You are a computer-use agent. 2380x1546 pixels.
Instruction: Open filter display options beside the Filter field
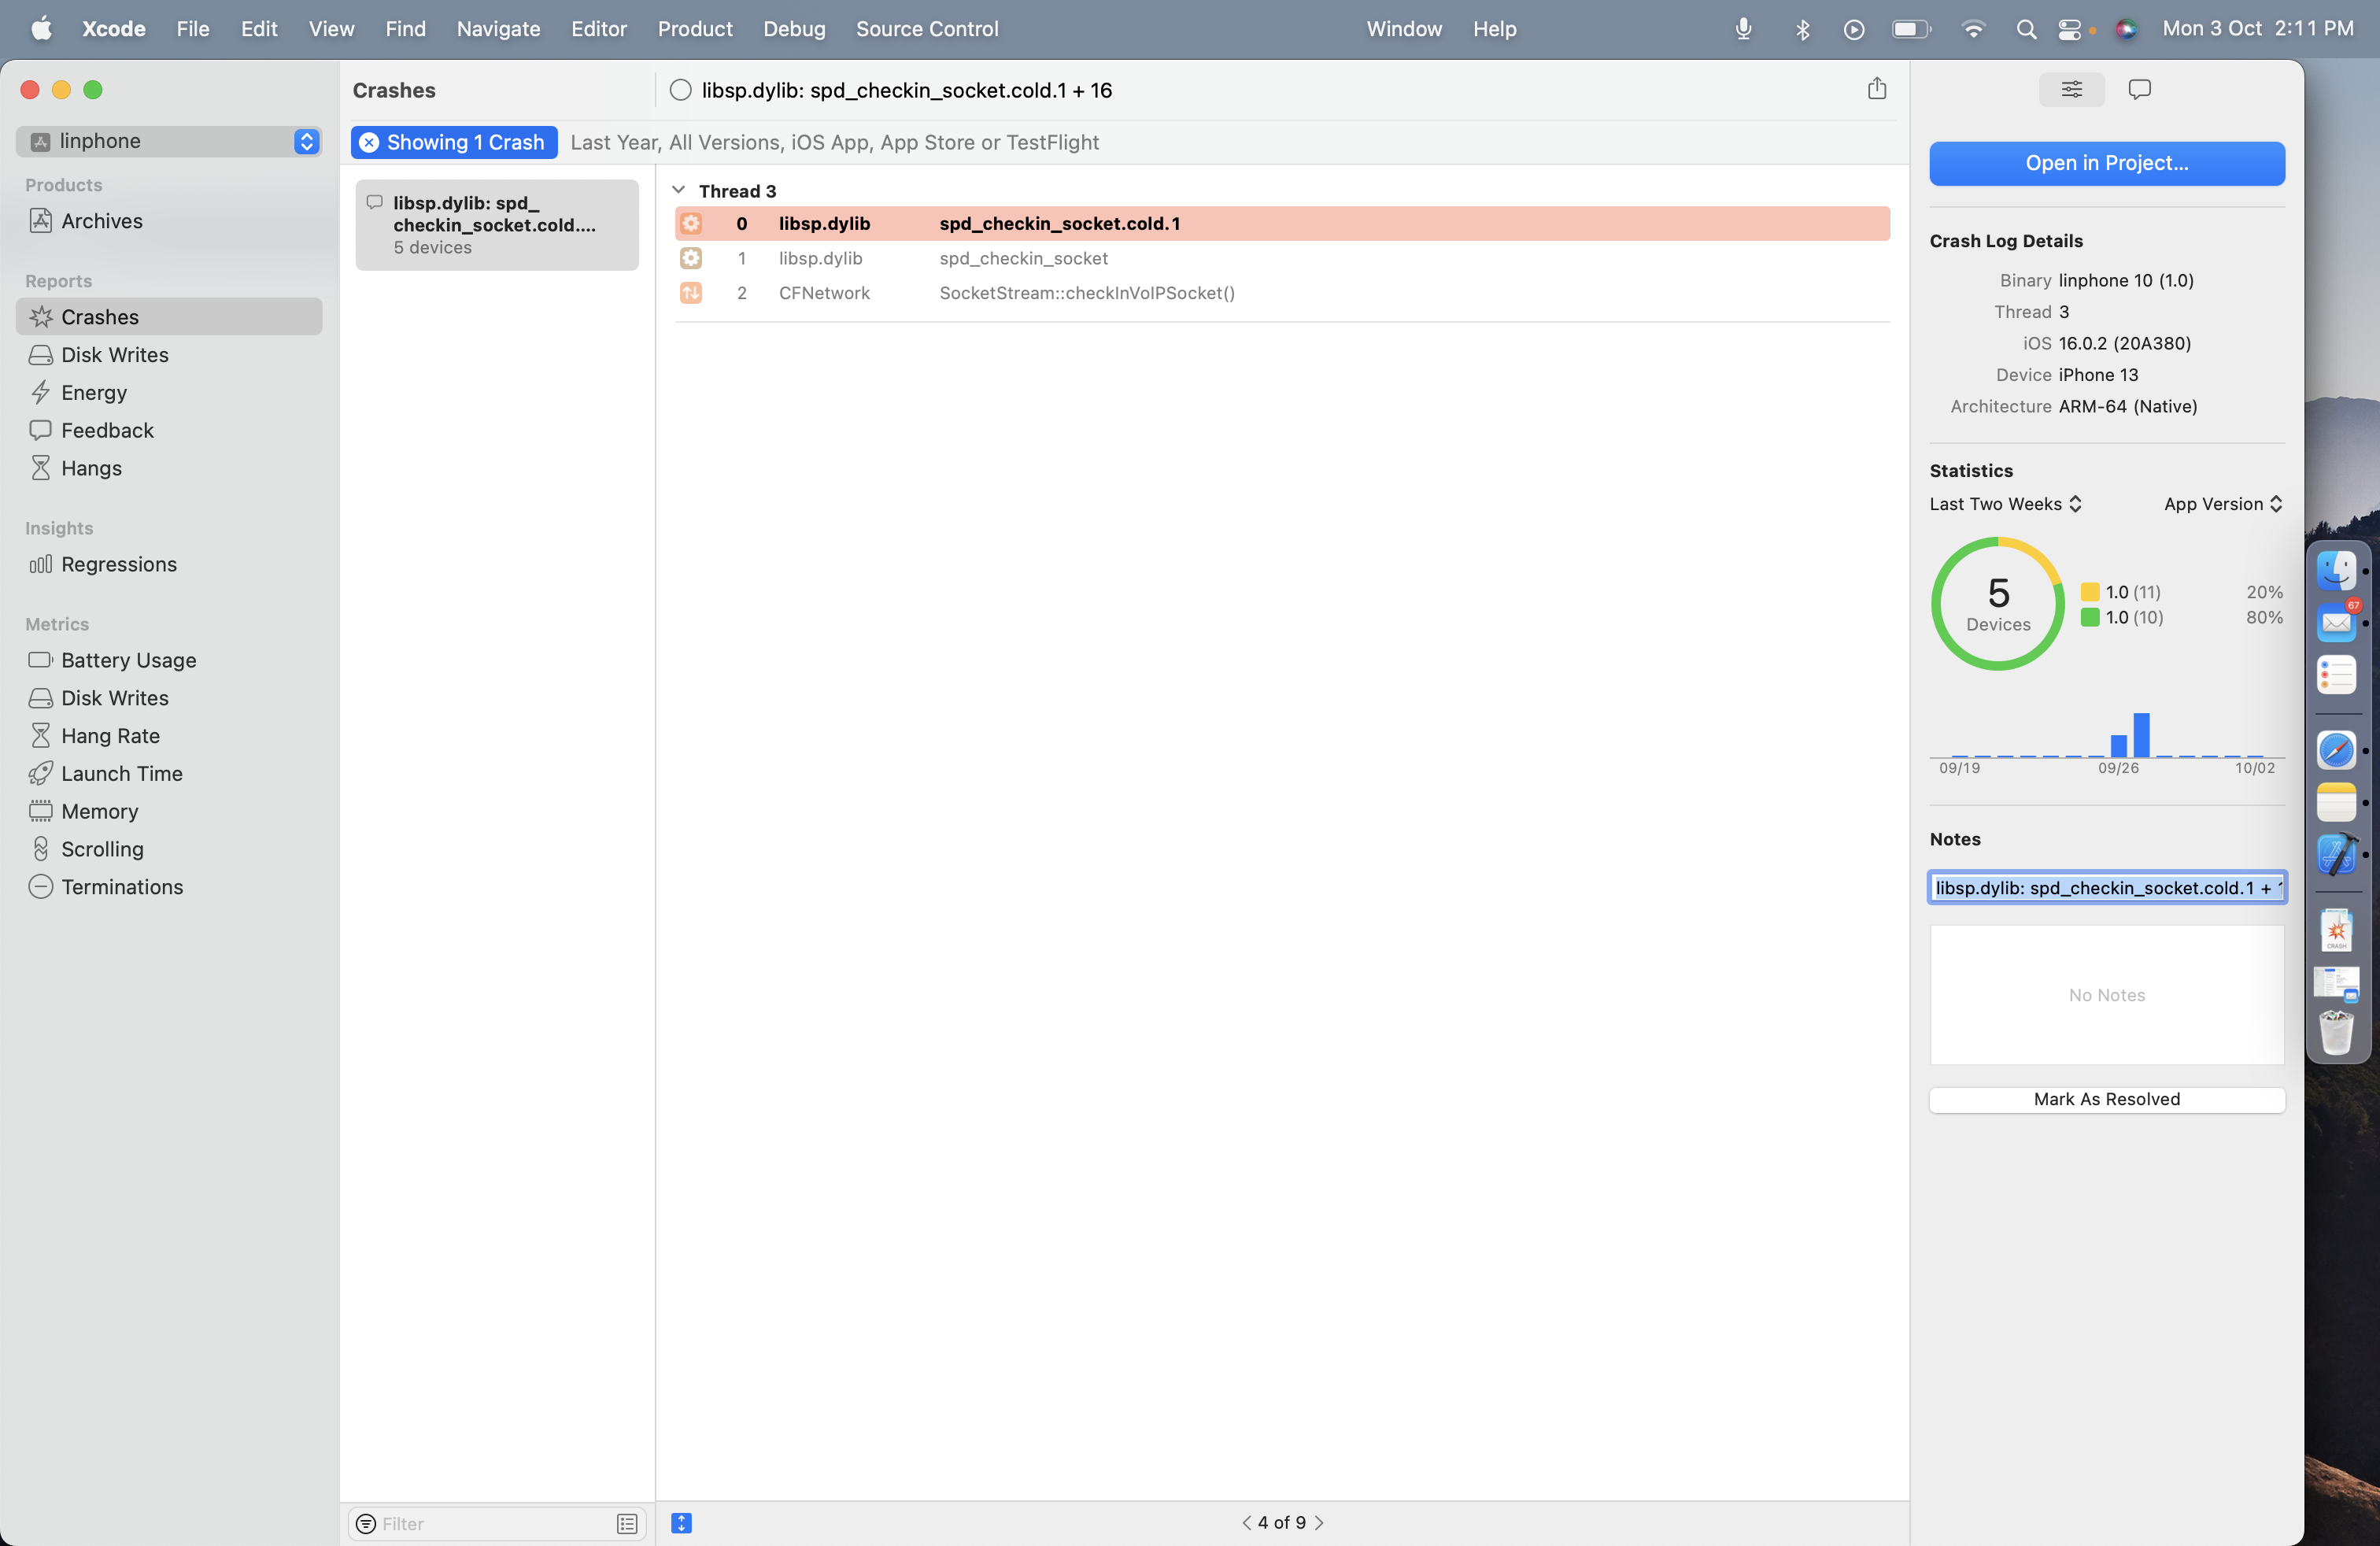pos(627,1523)
